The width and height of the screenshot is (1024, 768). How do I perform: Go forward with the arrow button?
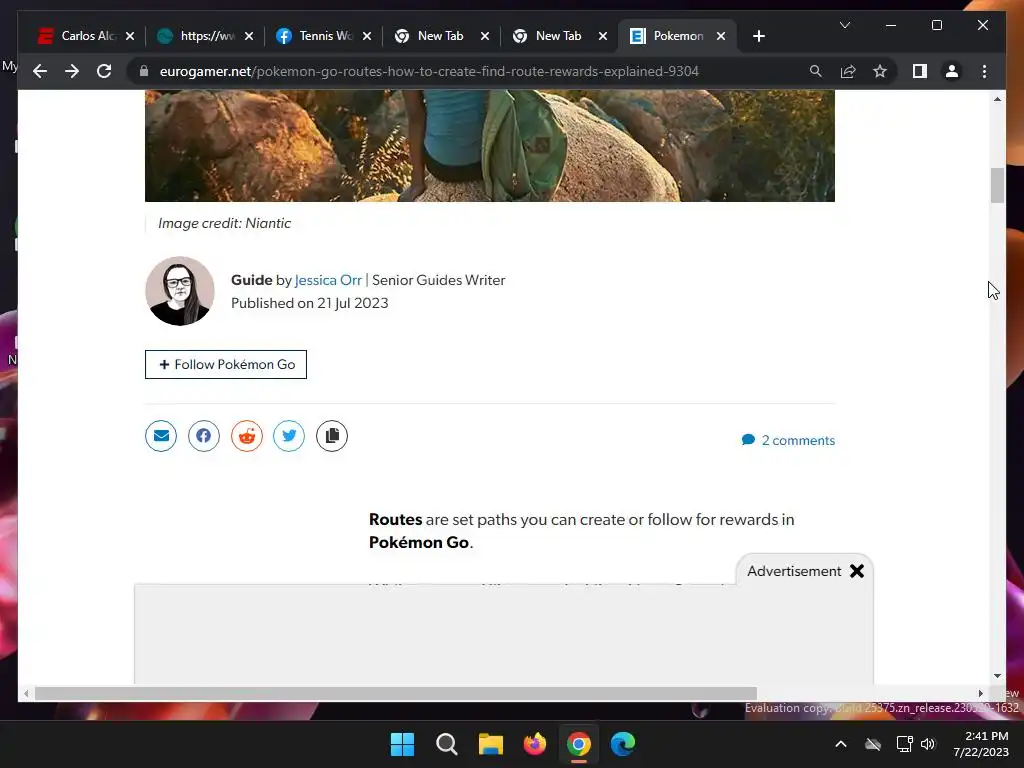pyautogui.click(x=72, y=71)
